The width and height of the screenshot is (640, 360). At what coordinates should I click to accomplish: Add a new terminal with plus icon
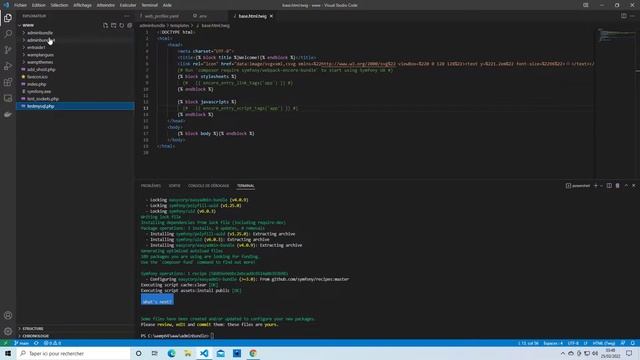point(596,186)
